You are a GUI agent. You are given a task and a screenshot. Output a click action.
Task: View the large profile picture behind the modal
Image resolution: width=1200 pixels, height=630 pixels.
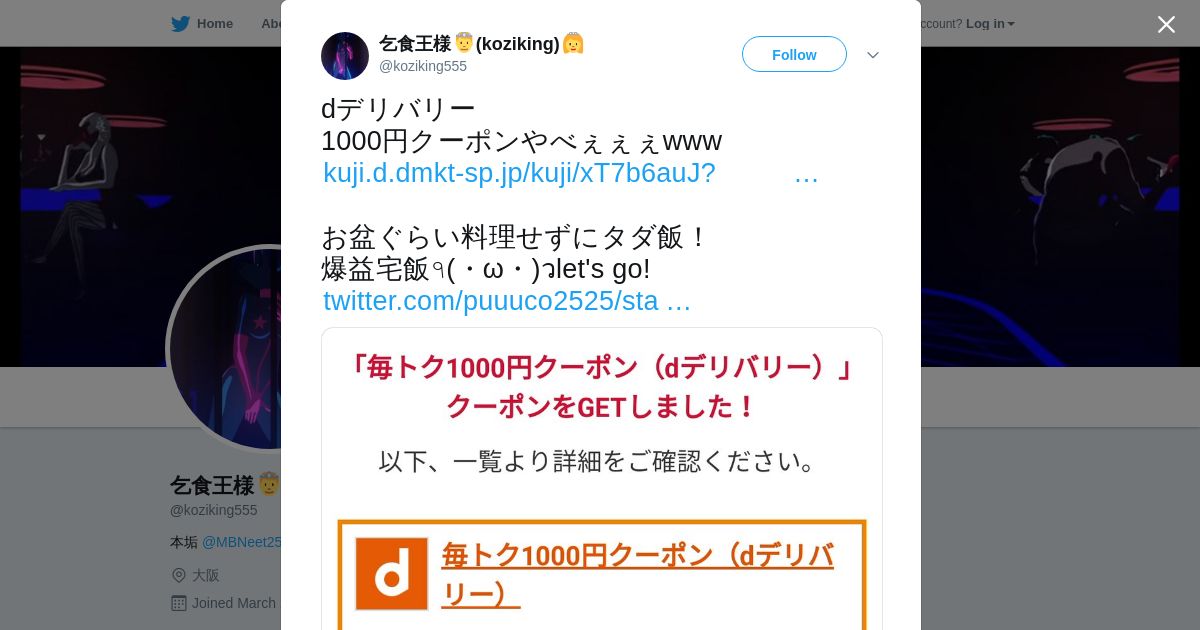point(224,348)
